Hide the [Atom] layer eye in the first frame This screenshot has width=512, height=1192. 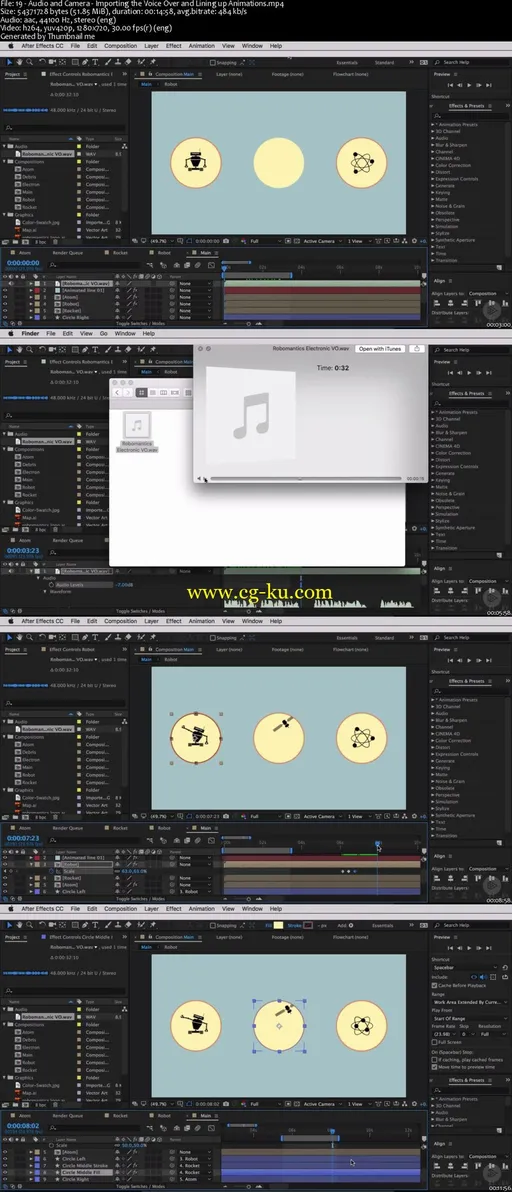point(5,297)
